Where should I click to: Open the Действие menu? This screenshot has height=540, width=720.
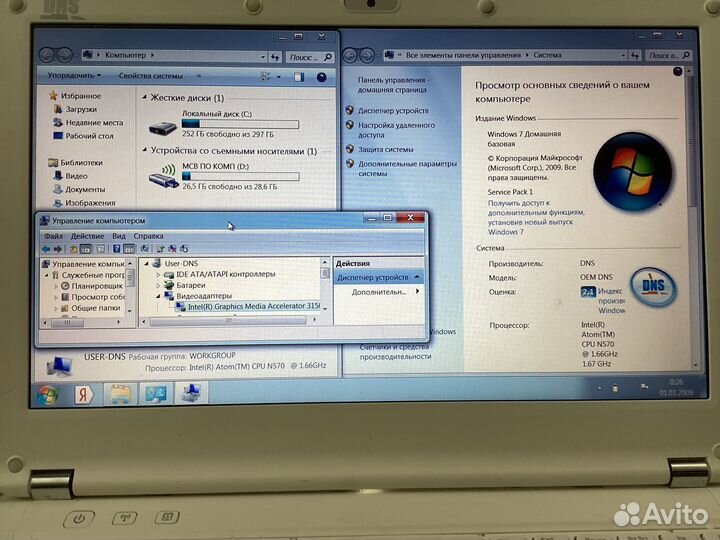pyautogui.click(x=87, y=236)
